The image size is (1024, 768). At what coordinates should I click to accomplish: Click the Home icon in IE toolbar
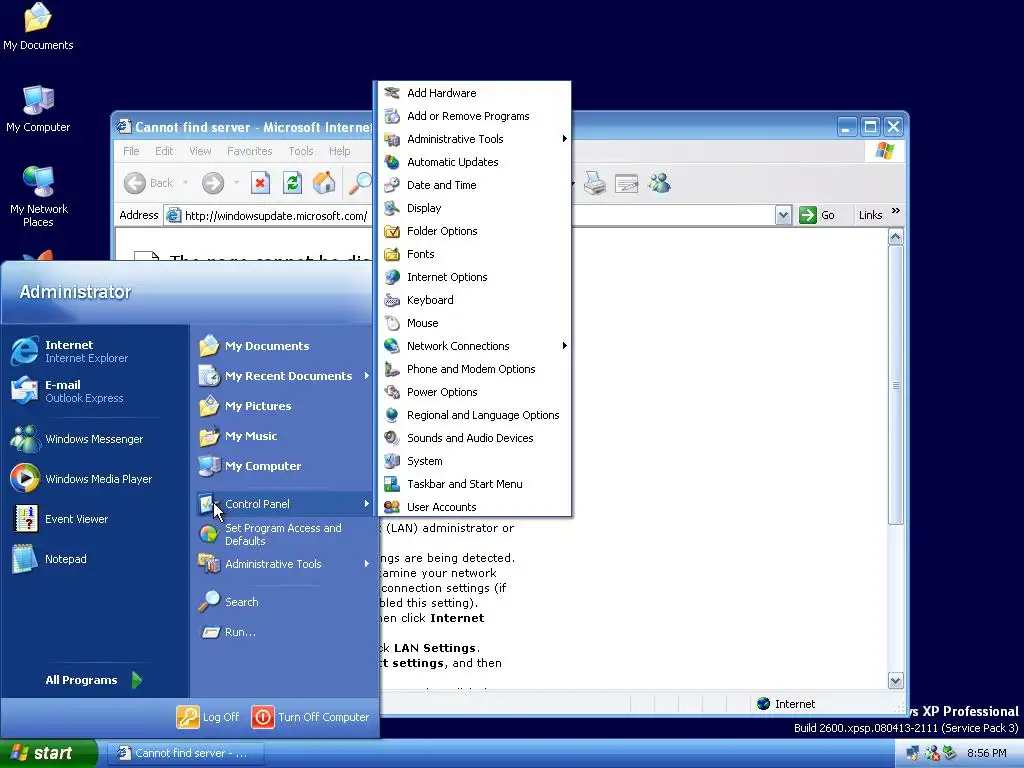point(324,183)
